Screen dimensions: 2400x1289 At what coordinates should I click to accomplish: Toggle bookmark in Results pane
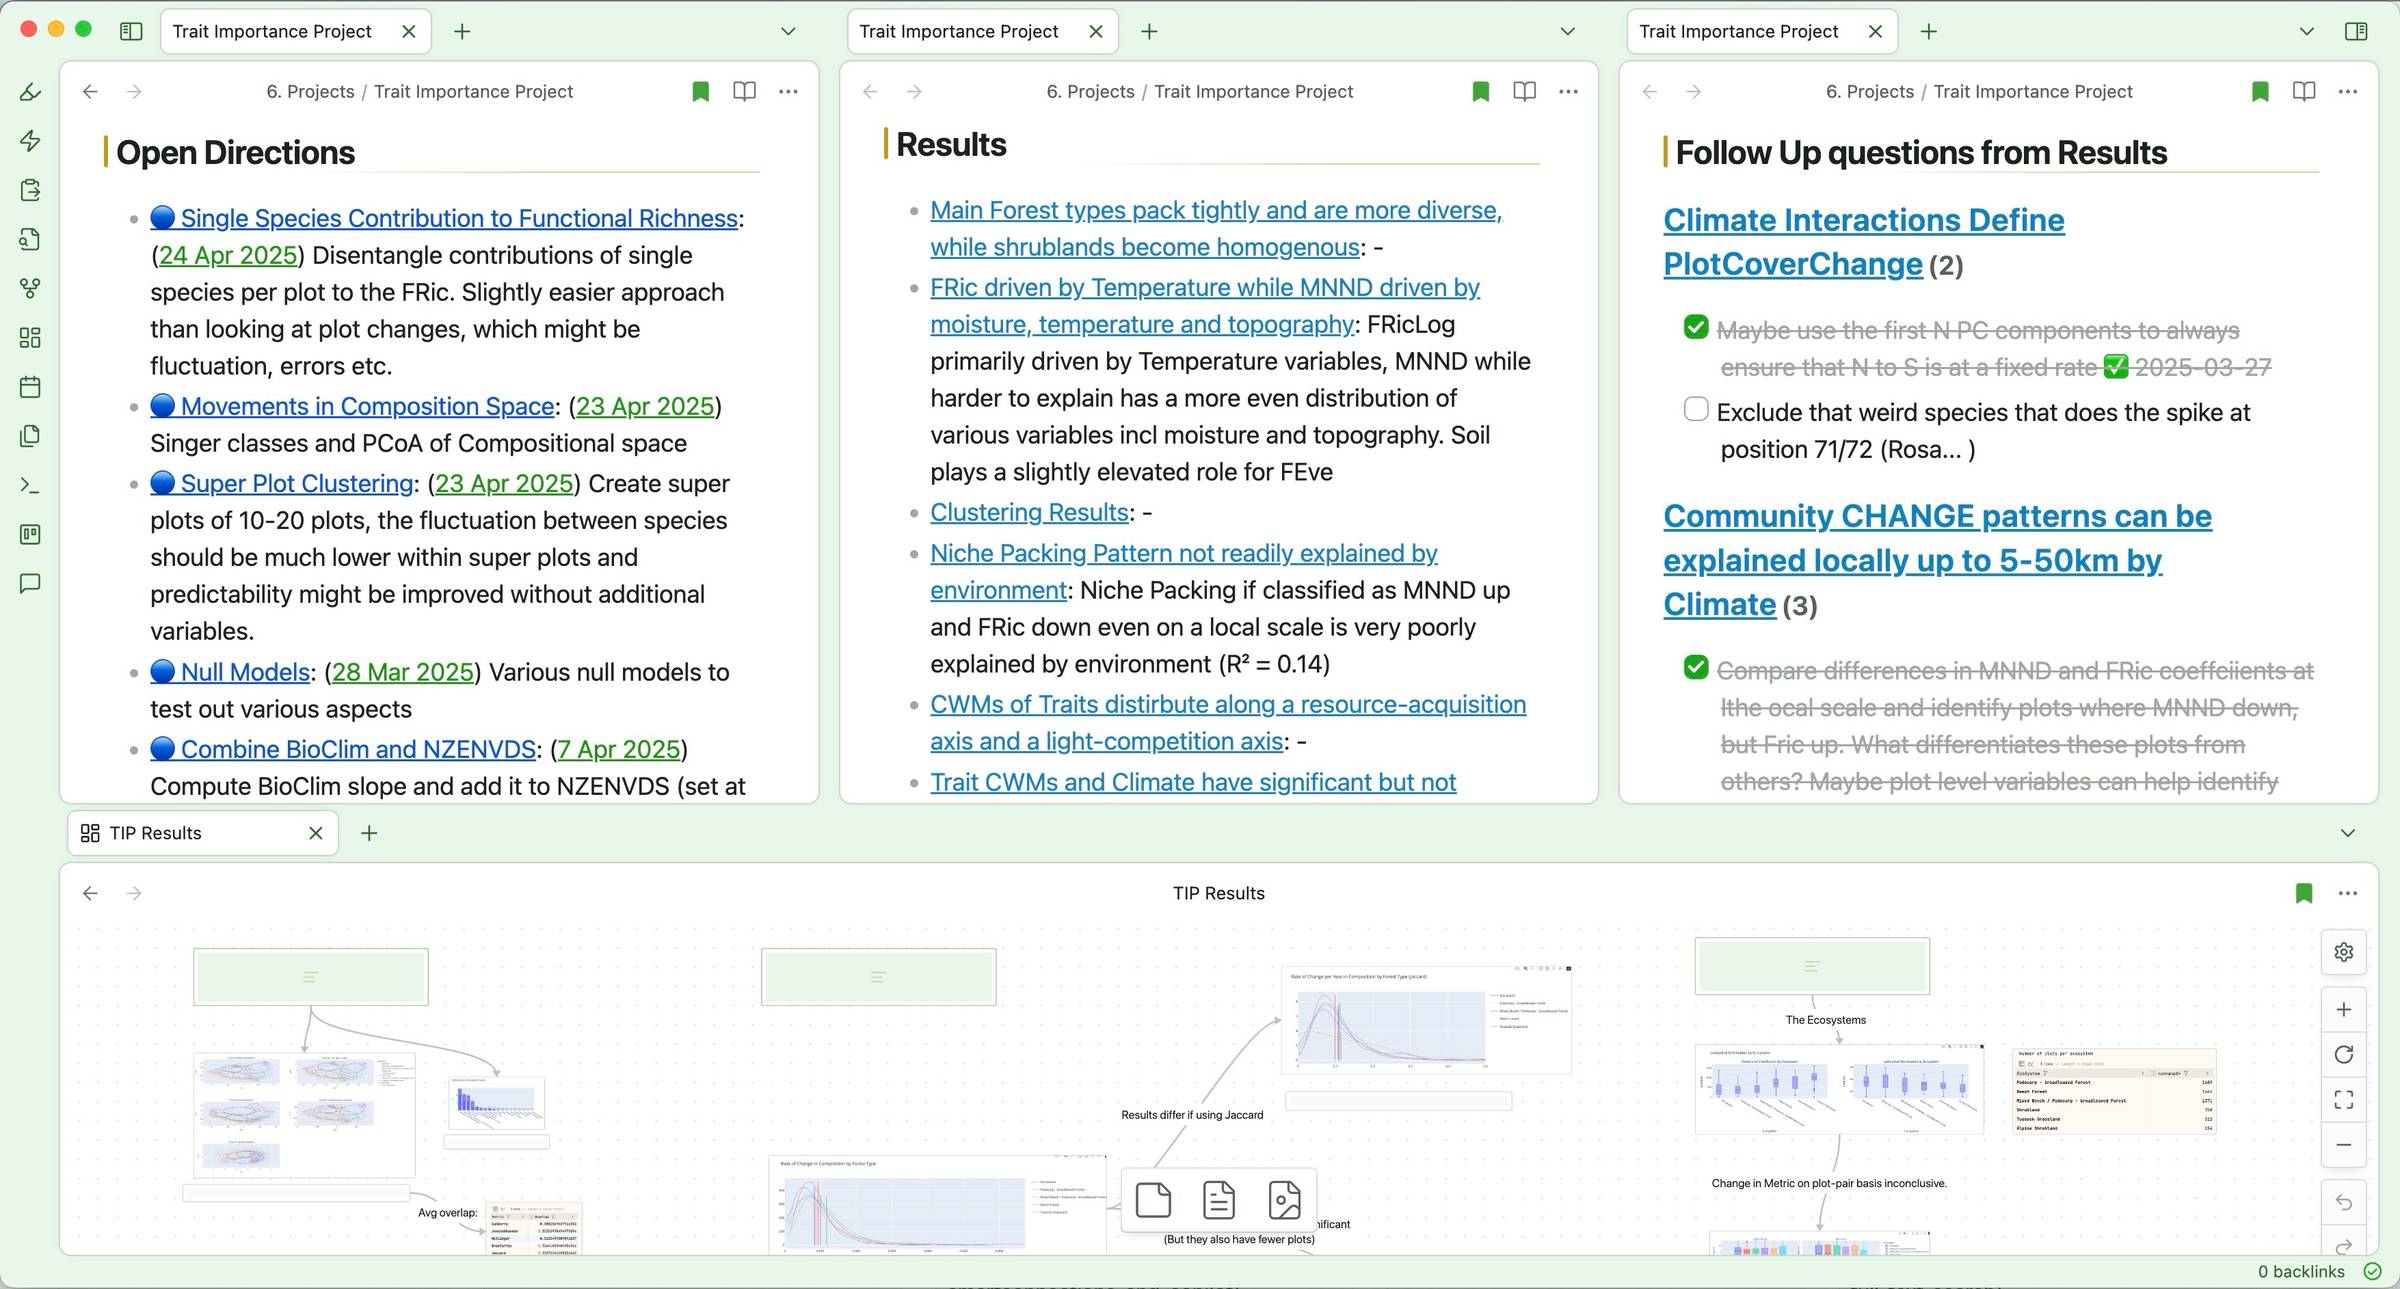[1481, 91]
